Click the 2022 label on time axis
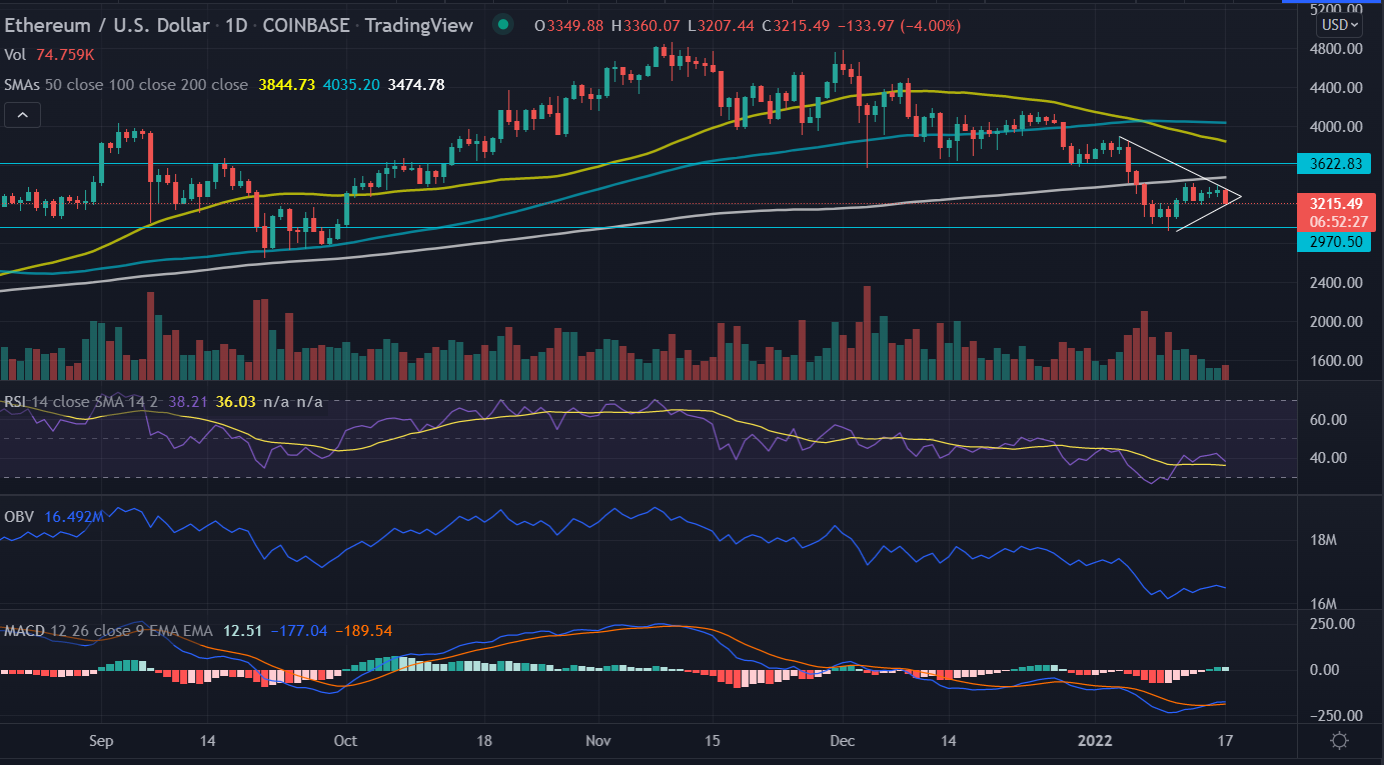 [x=1095, y=741]
